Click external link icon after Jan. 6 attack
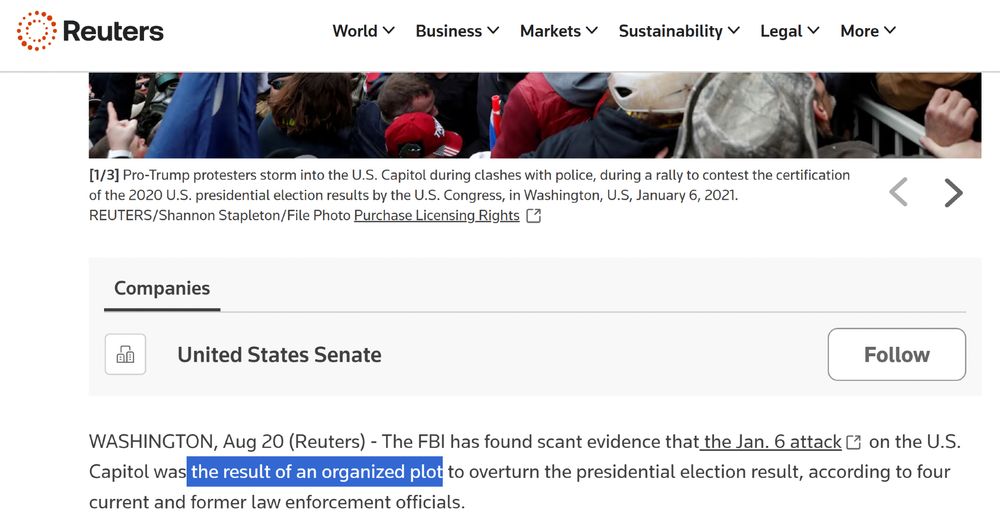This screenshot has width=1000, height=525. [853, 442]
